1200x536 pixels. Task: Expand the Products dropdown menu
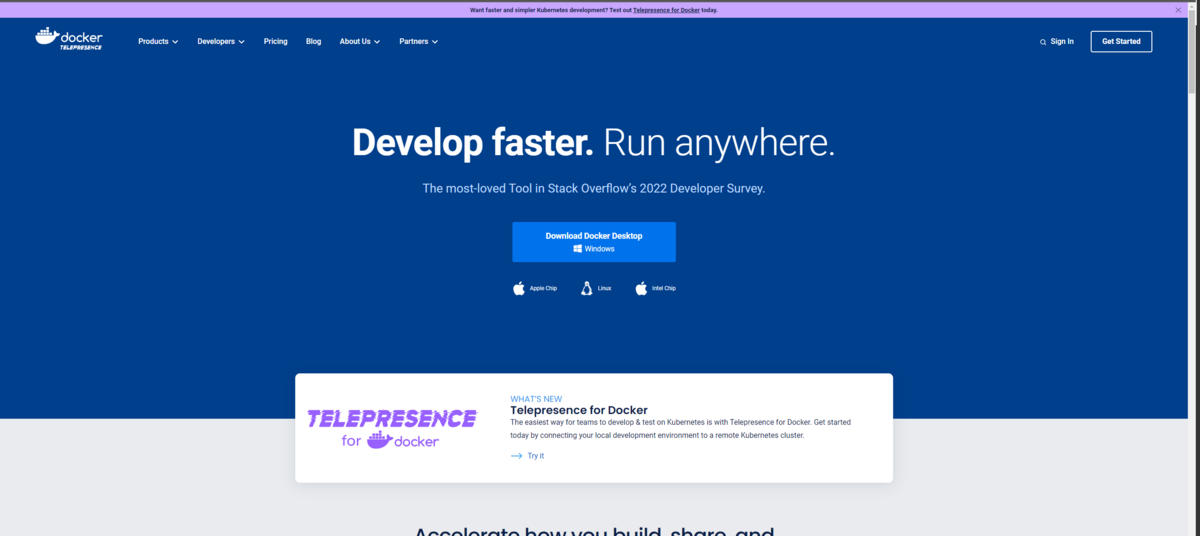(158, 42)
